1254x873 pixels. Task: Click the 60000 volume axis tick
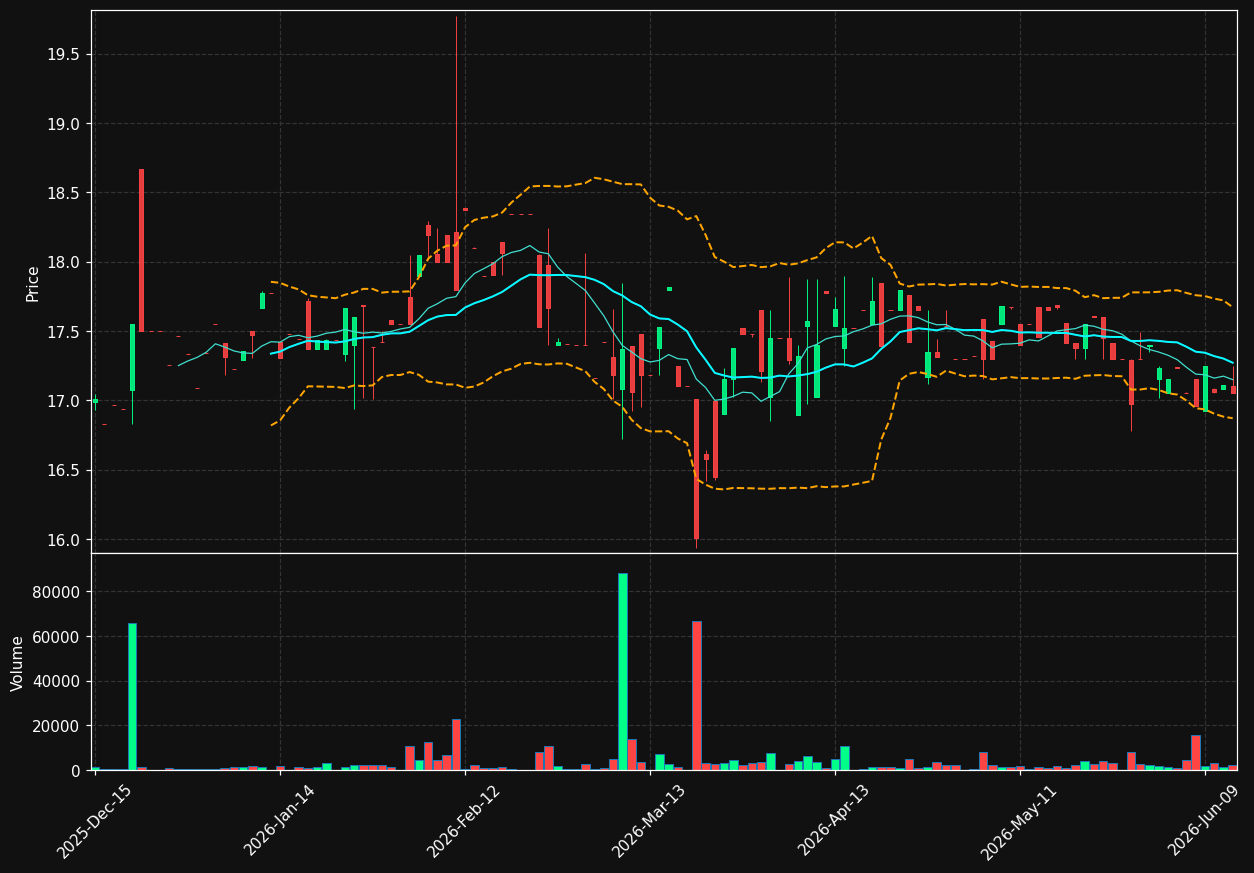[57, 637]
